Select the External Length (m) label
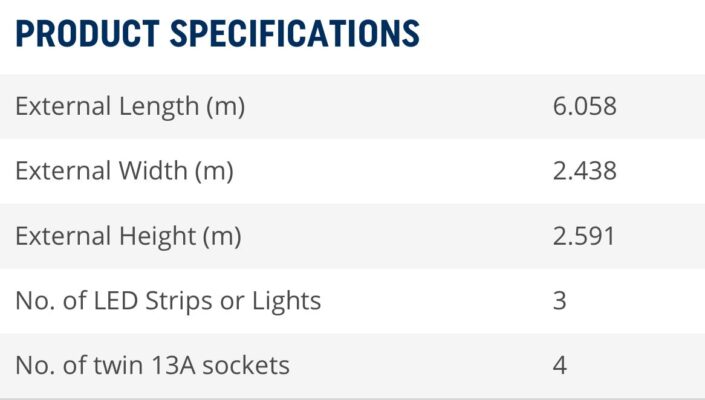The width and height of the screenshot is (705, 400). pos(130,106)
